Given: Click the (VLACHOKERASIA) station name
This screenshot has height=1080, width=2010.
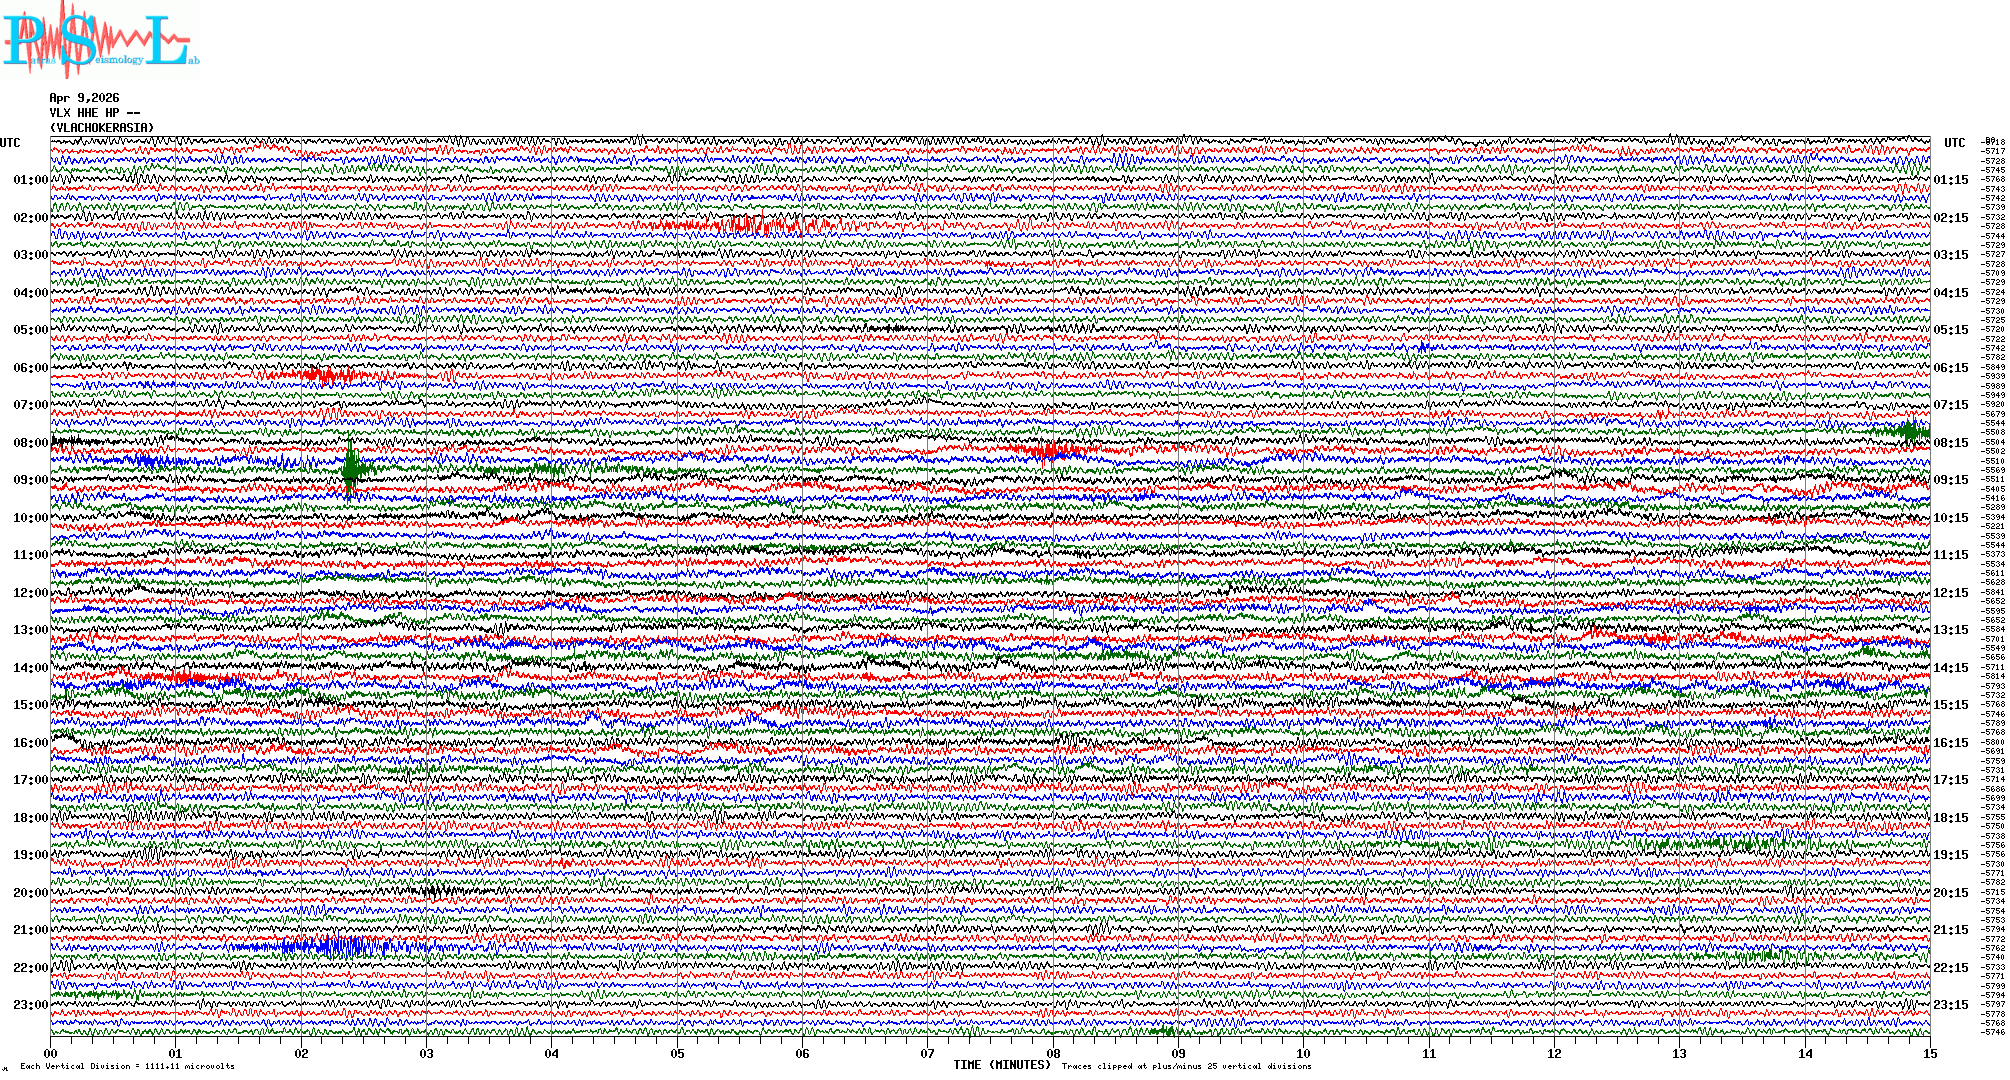Looking at the screenshot, I should [102, 128].
